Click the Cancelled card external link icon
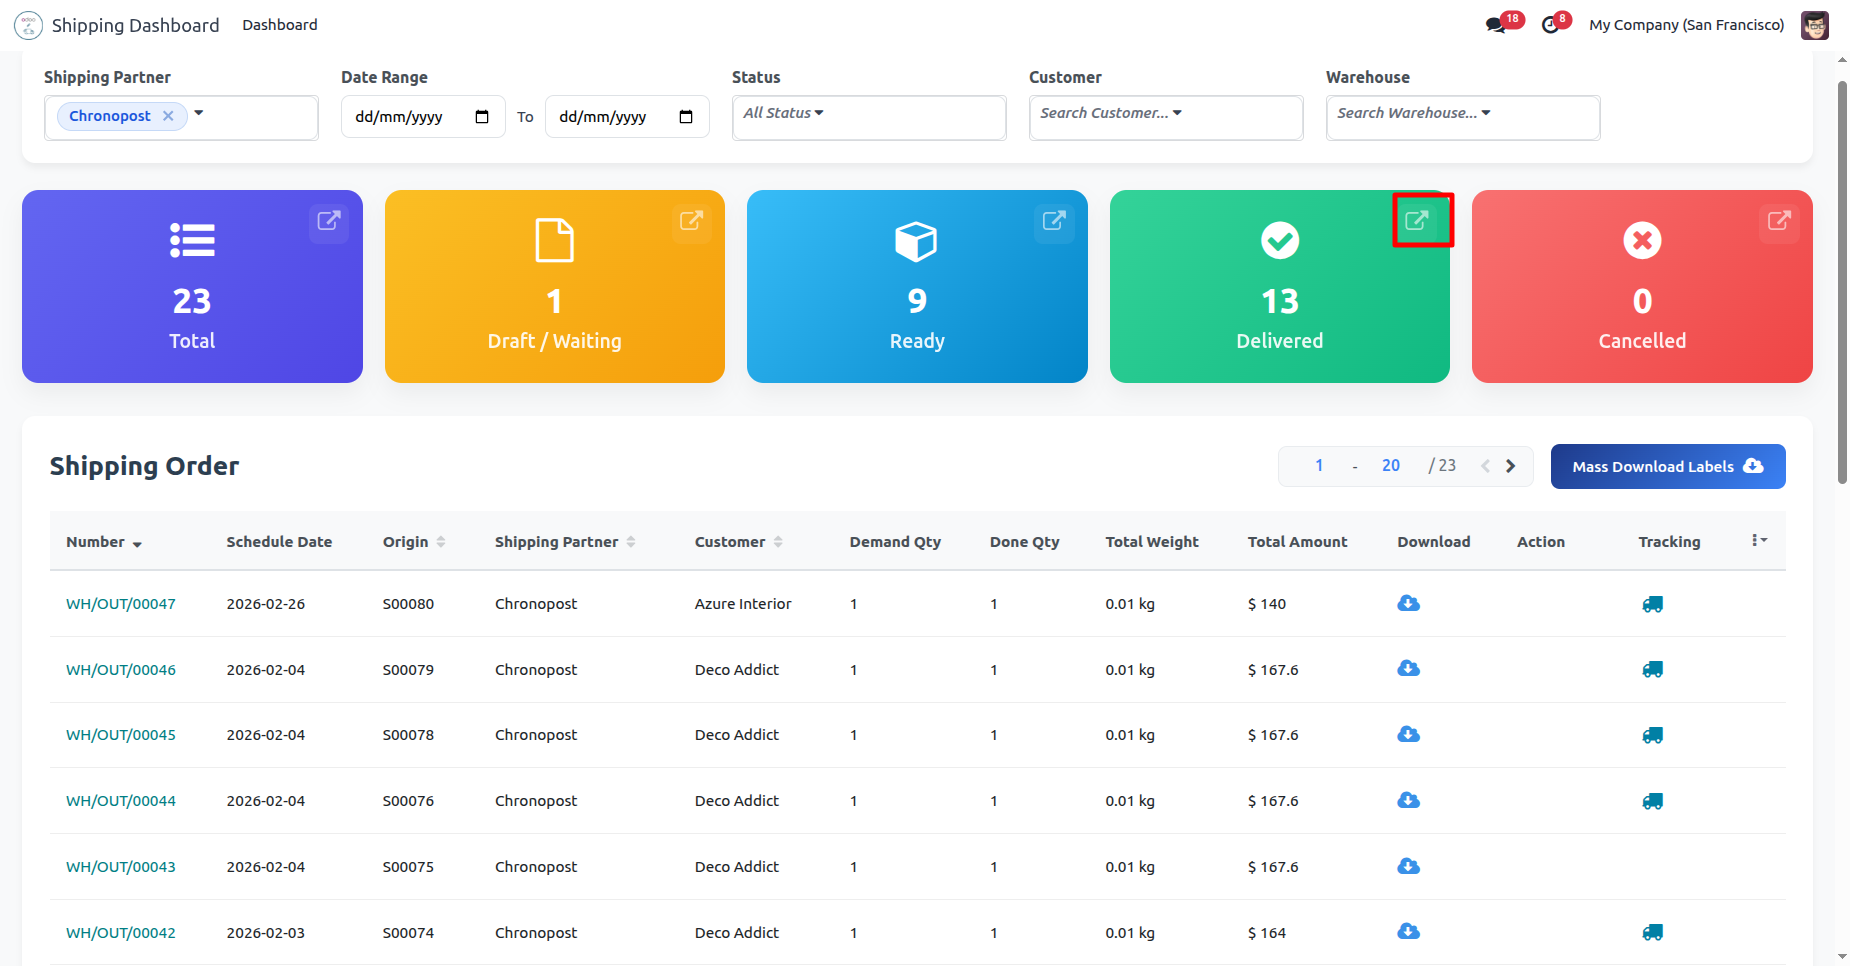Image resolution: width=1850 pixels, height=966 pixels. pyautogui.click(x=1778, y=221)
